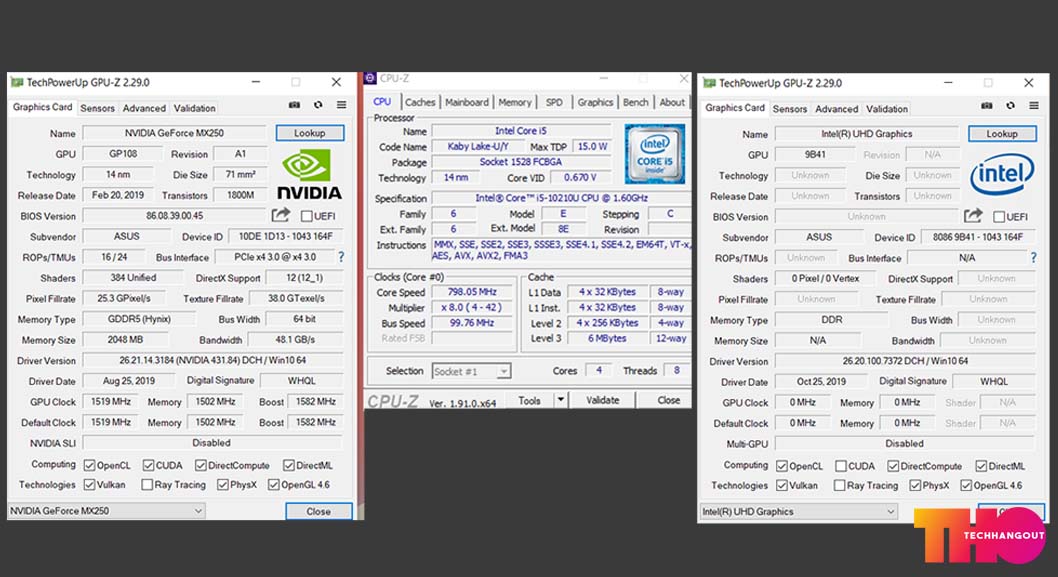1058x577 pixels.
Task: Toggle OpenGL 4.6 checkbox in NVIDIA GPU-Z window
Action: [x=273, y=485]
